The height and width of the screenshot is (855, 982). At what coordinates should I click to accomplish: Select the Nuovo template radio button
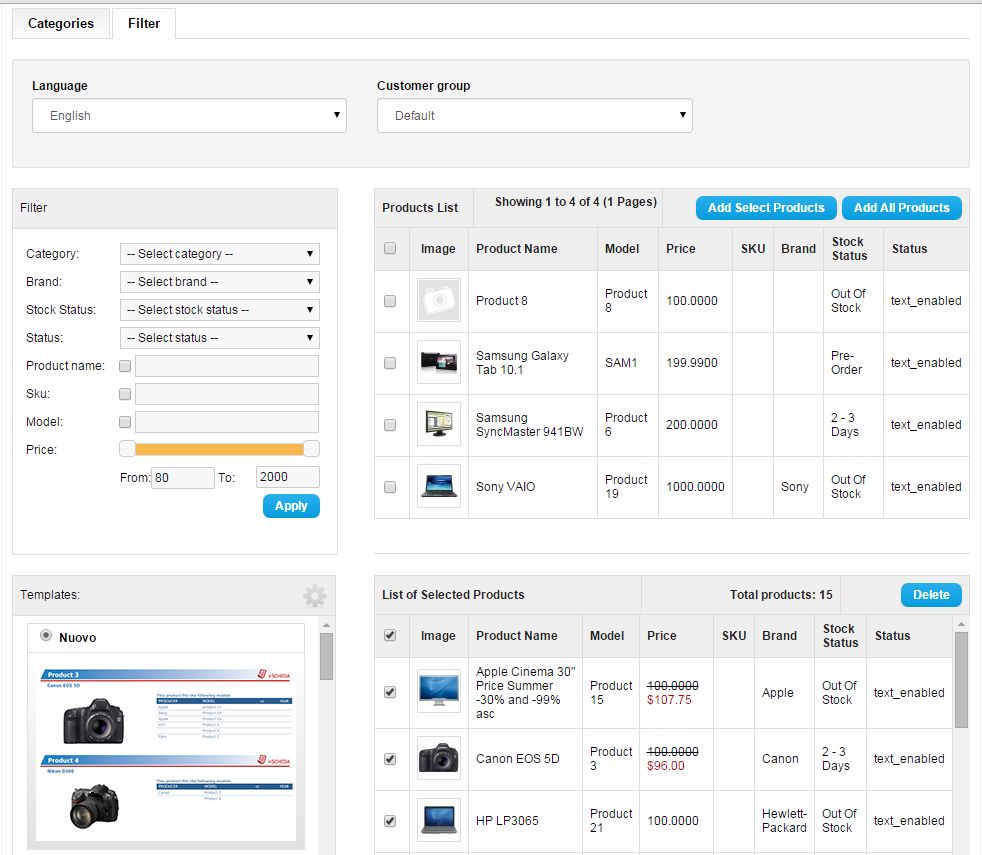click(46, 636)
